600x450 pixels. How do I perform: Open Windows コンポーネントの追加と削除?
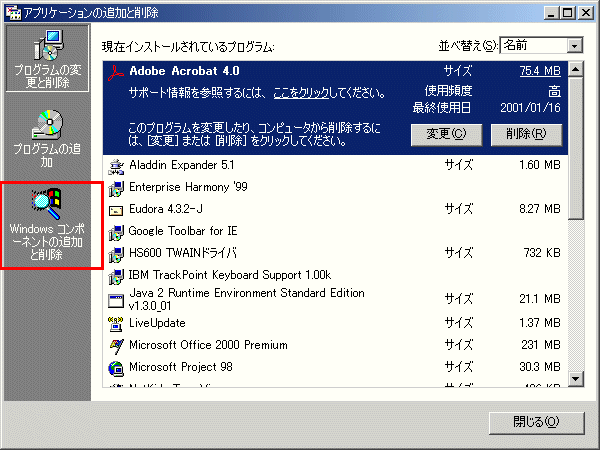[47, 226]
